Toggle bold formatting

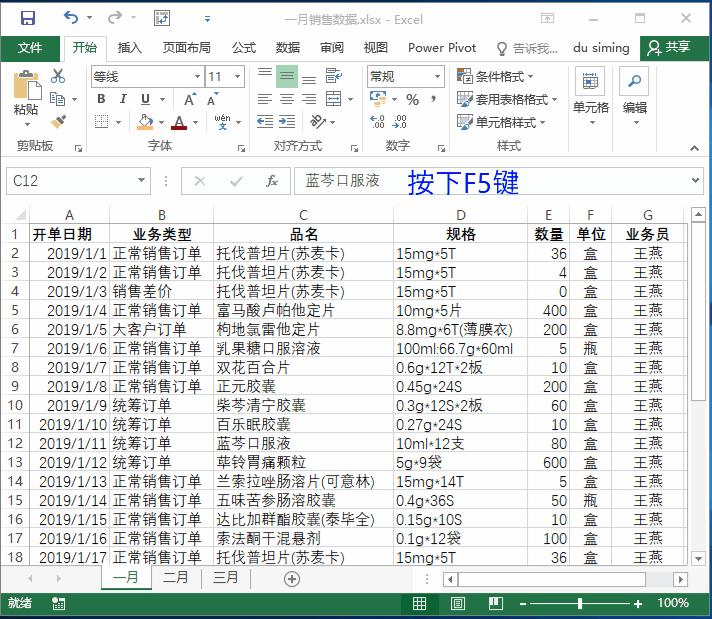click(x=101, y=99)
